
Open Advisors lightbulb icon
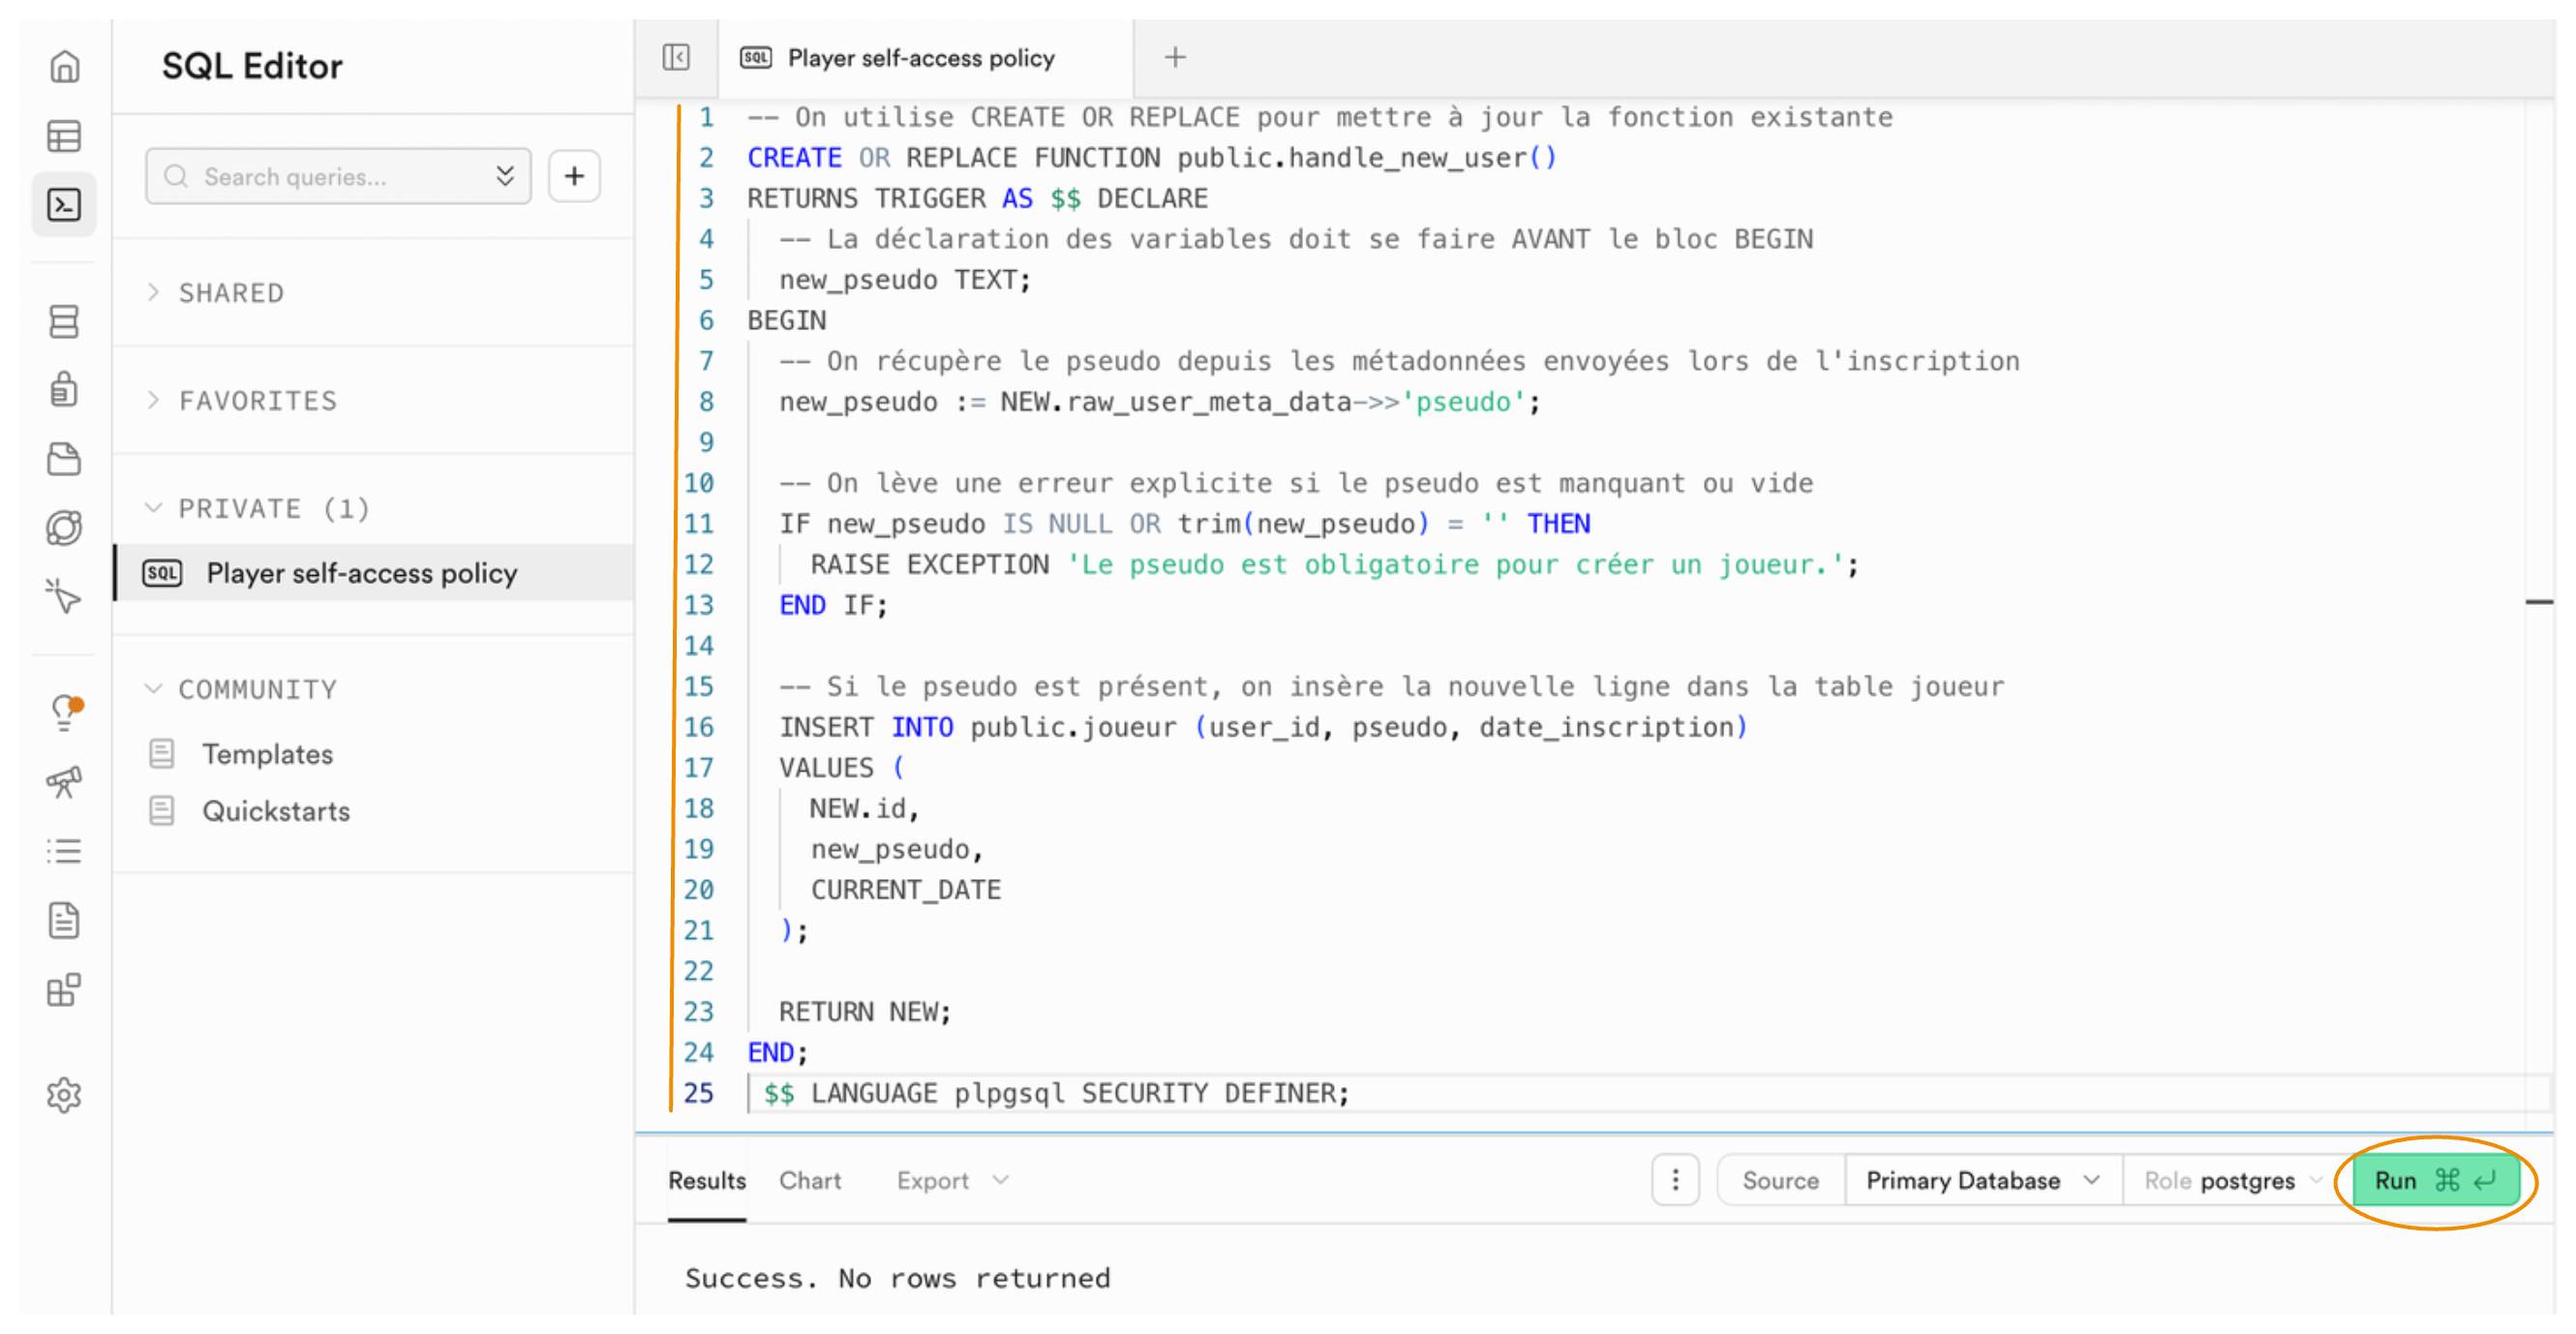(x=65, y=712)
